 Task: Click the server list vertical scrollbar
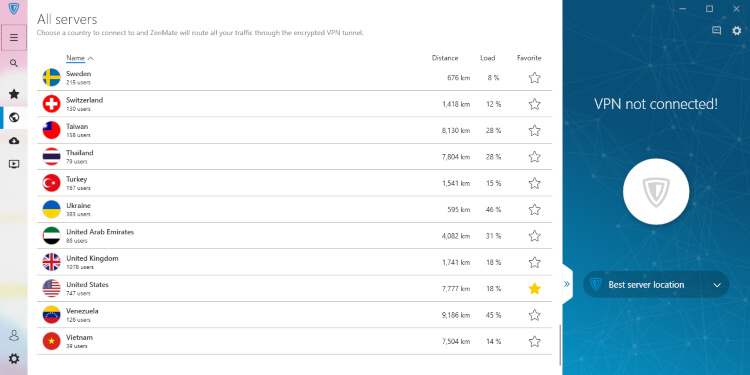coord(559,344)
